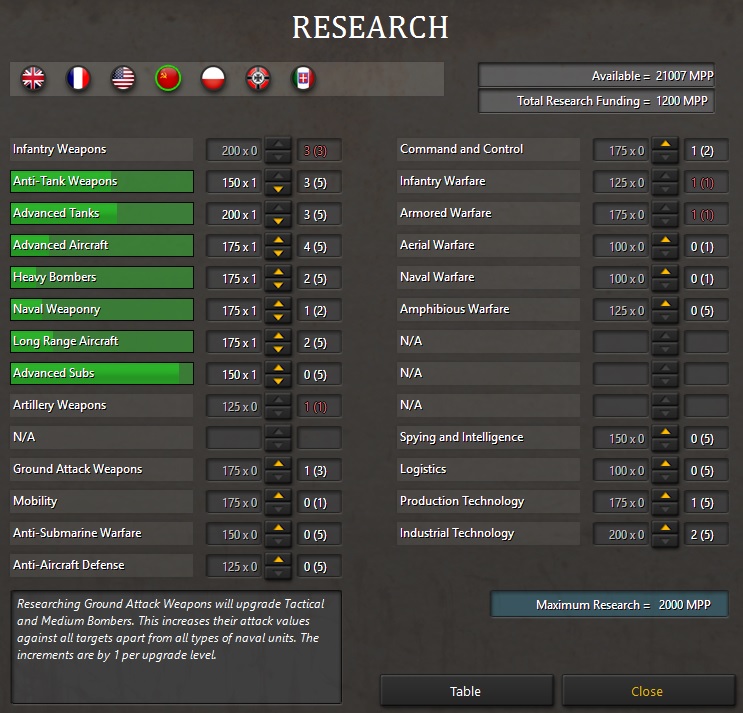Screen dimensions: 743x713
Task: Increase Mobility research funding
Action: (279, 496)
